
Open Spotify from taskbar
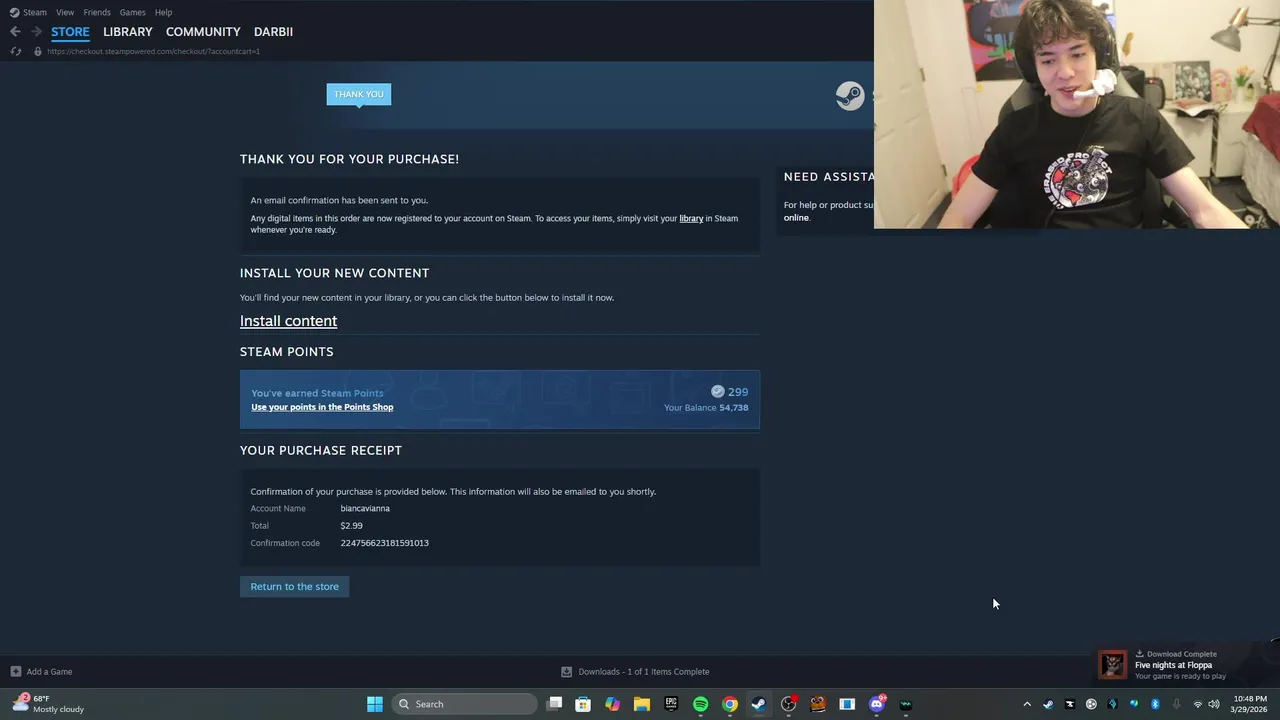[700, 704]
